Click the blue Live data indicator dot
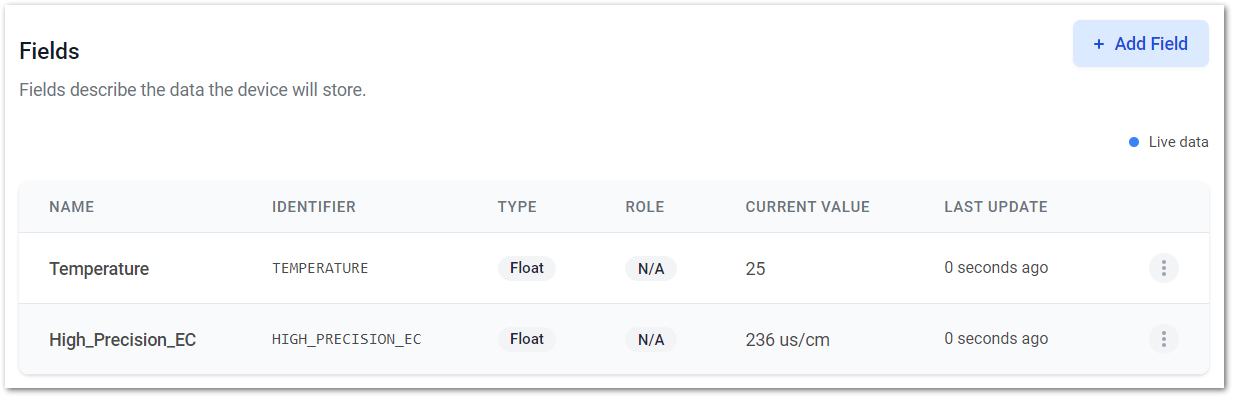Viewport: 1233px width, 397px height. tap(1134, 142)
